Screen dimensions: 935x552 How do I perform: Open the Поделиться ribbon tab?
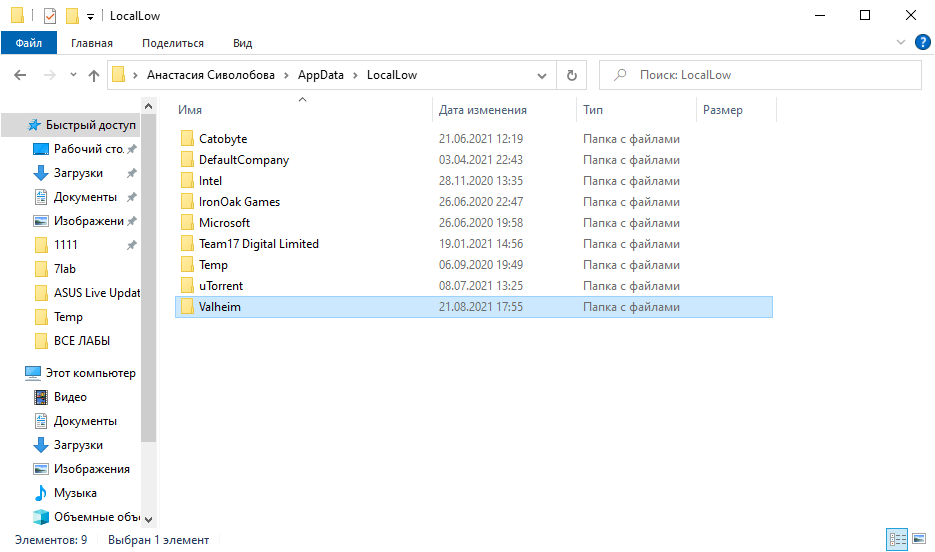coord(172,43)
